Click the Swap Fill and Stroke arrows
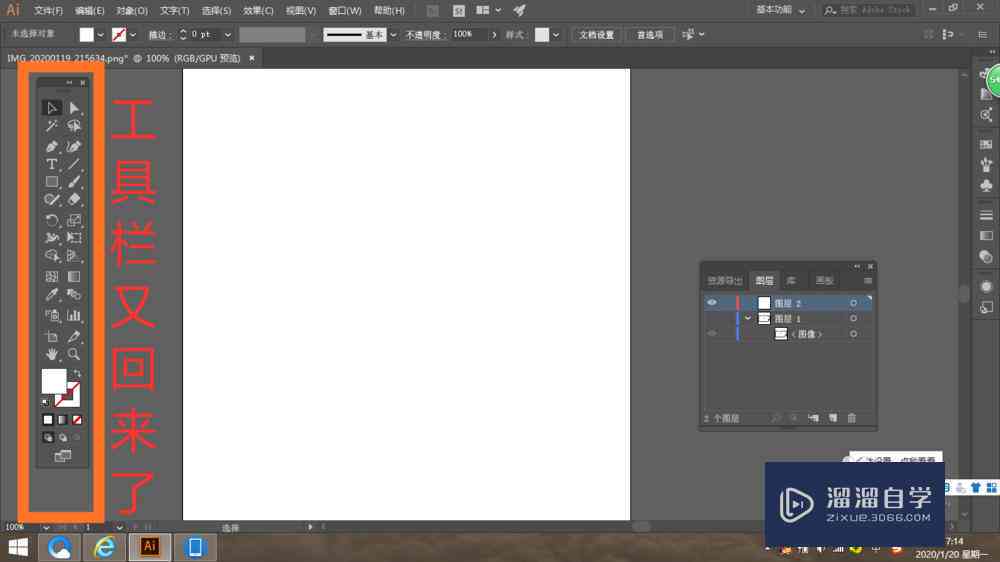Image resolution: width=1000 pixels, height=562 pixels. coord(77,373)
